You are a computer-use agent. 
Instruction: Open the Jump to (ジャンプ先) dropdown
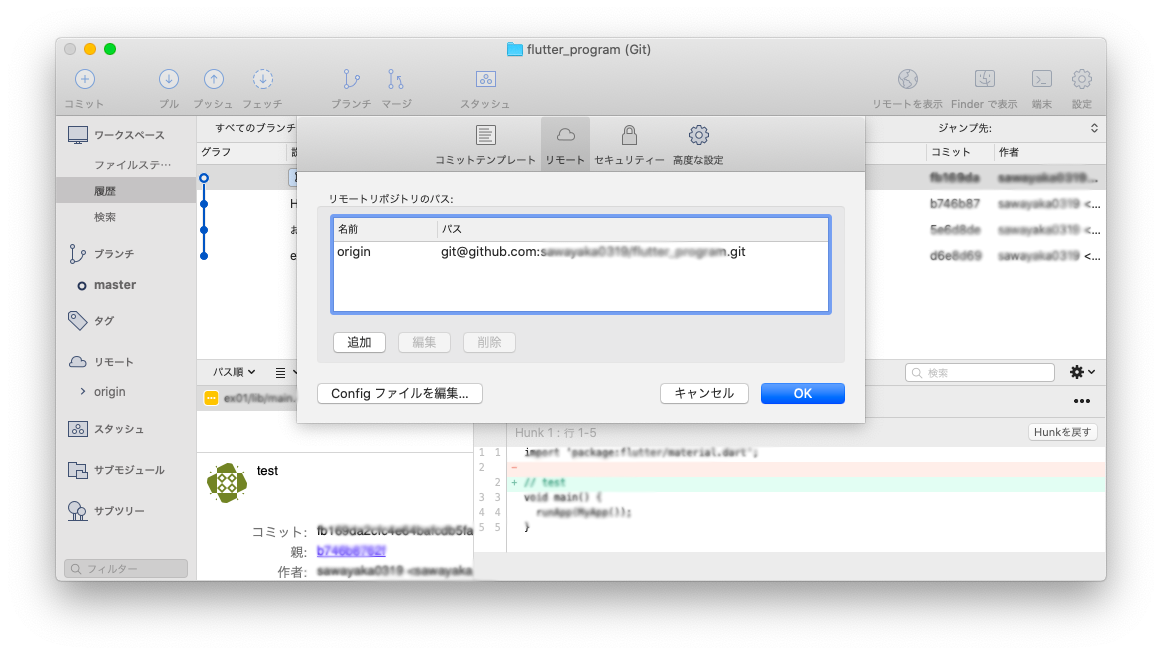1017,128
